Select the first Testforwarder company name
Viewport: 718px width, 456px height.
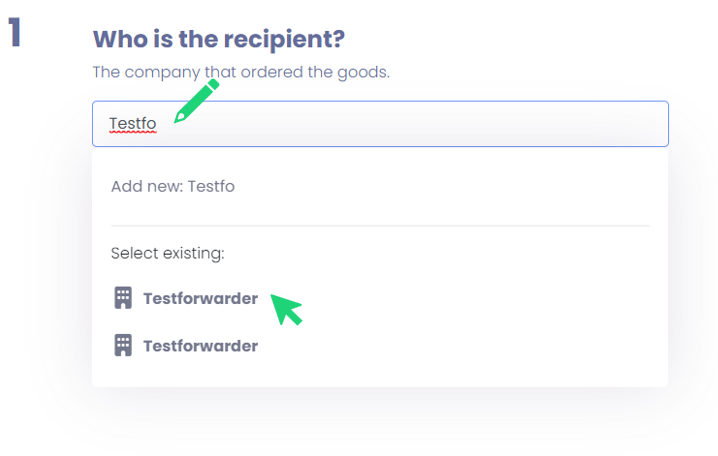[200, 298]
